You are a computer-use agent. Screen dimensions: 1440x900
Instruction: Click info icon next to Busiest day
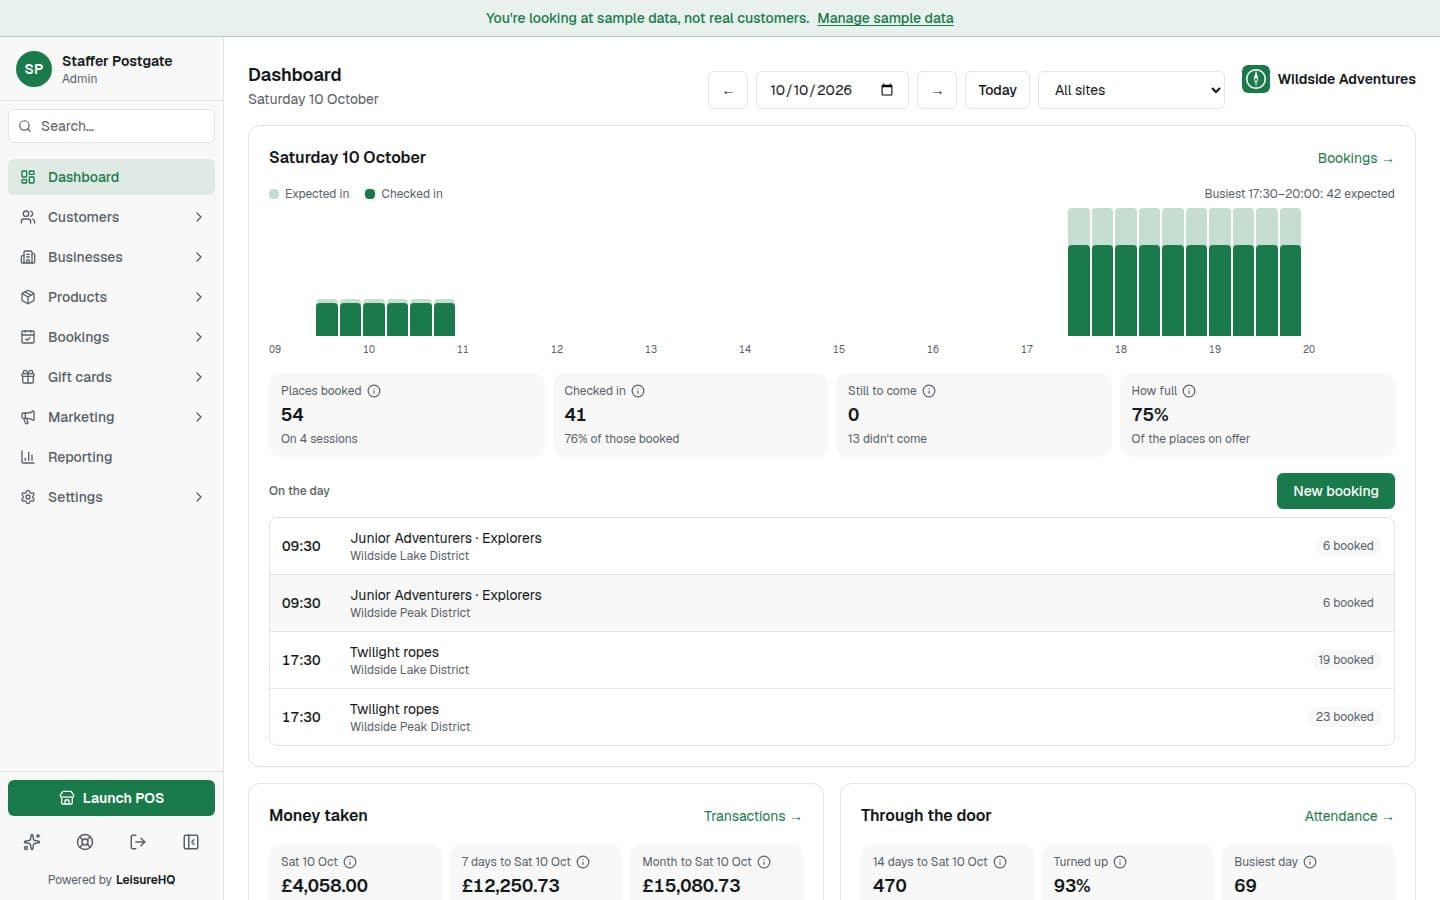tap(1310, 862)
